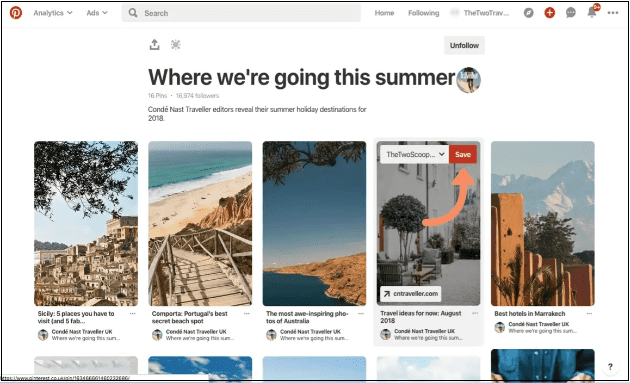Viewport: 630px width, 383px height.
Task: Open more options for Marrakech pin
Action: [589, 313]
